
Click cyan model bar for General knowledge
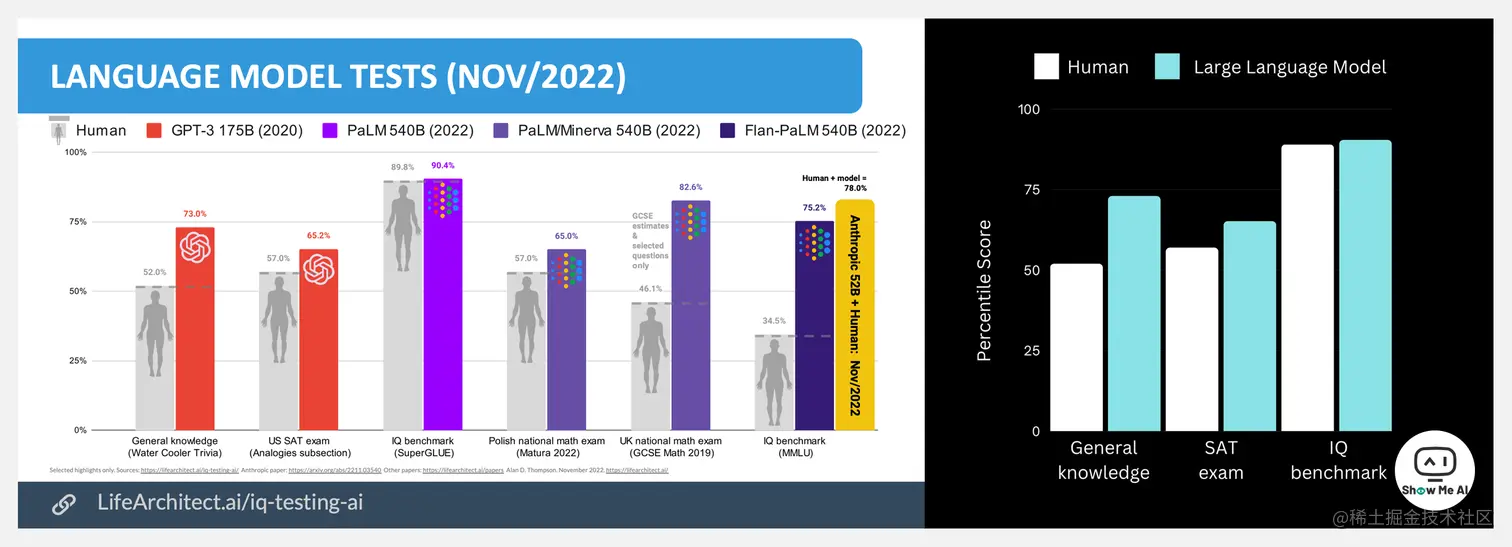[x=1134, y=313]
